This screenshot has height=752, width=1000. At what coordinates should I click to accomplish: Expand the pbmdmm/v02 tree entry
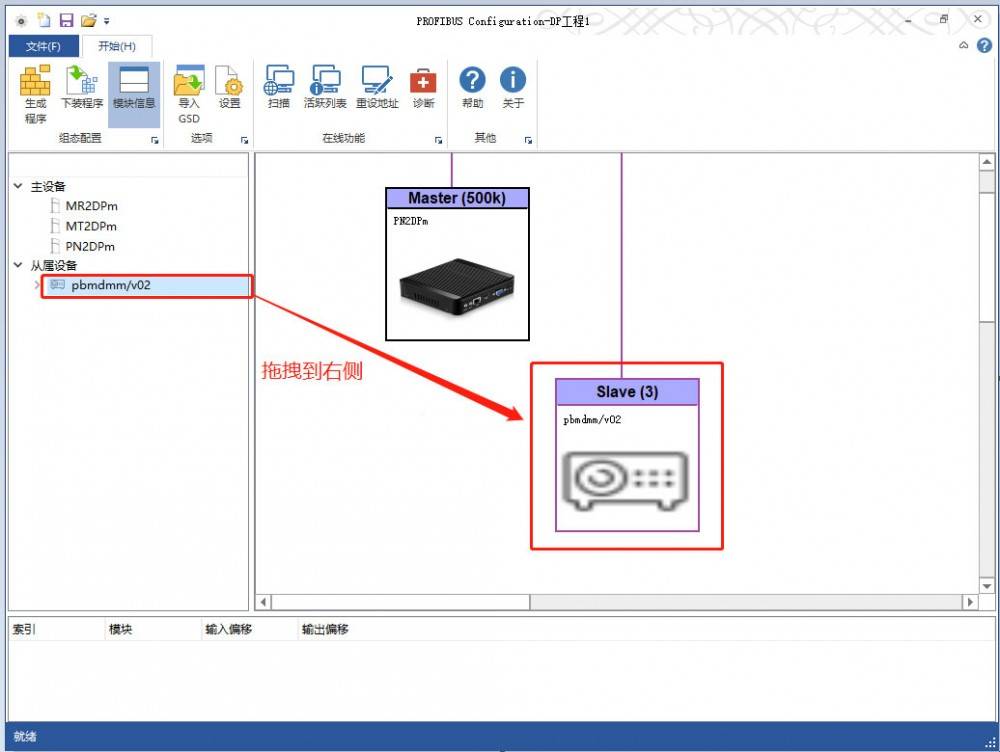(x=36, y=285)
